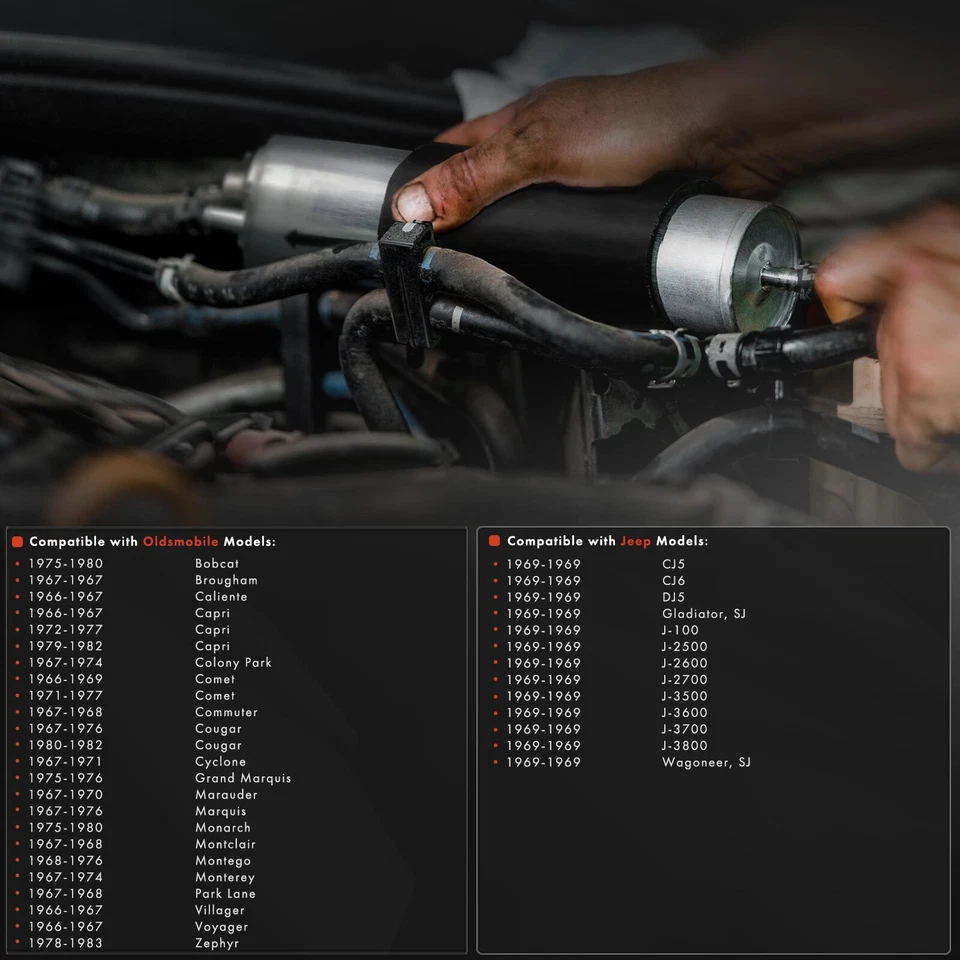Screen dimensions: 960x960
Task: Select the Jeep 'DJ5' model text
Action: click(673, 597)
